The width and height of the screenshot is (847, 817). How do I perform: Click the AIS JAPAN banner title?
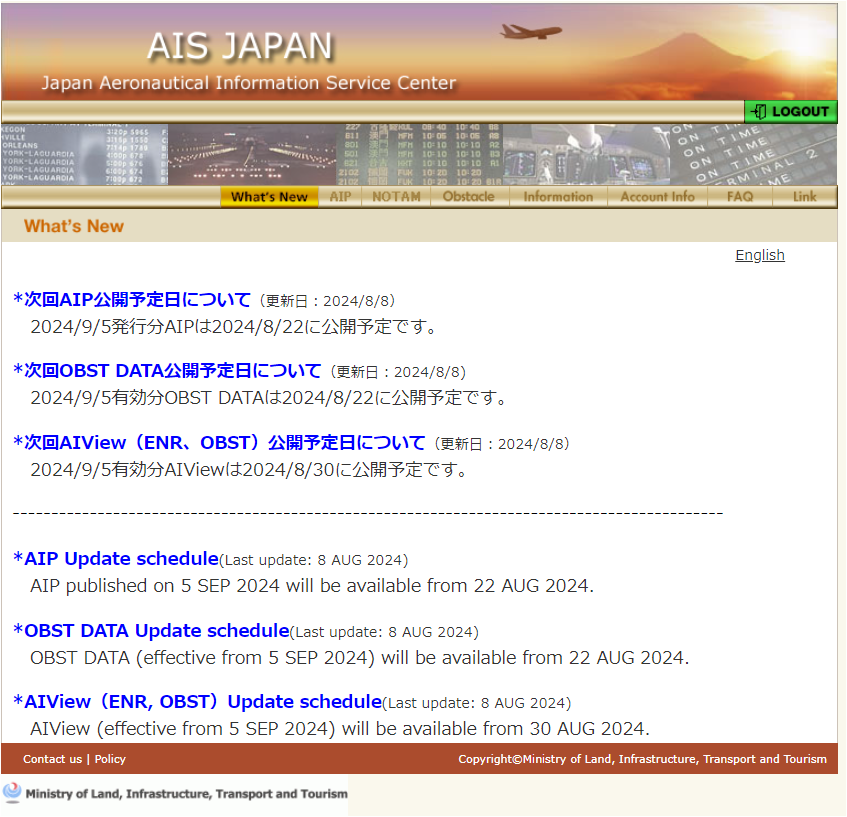click(x=240, y=46)
